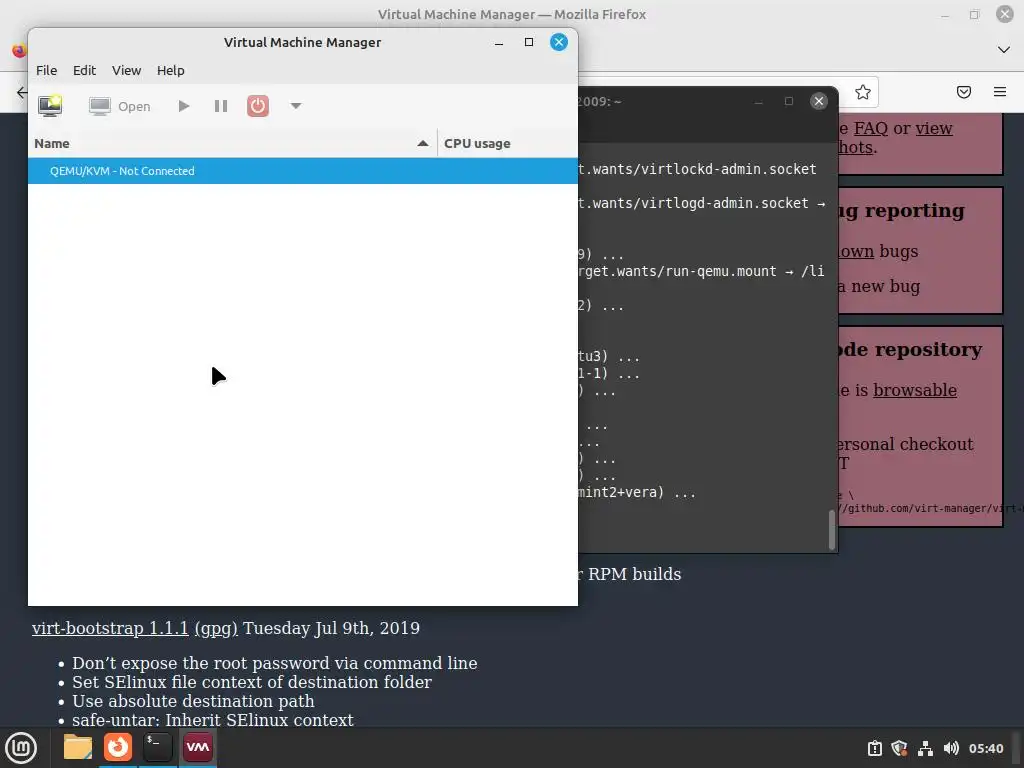Switch to Firefox in the taskbar

pos(118,748)
